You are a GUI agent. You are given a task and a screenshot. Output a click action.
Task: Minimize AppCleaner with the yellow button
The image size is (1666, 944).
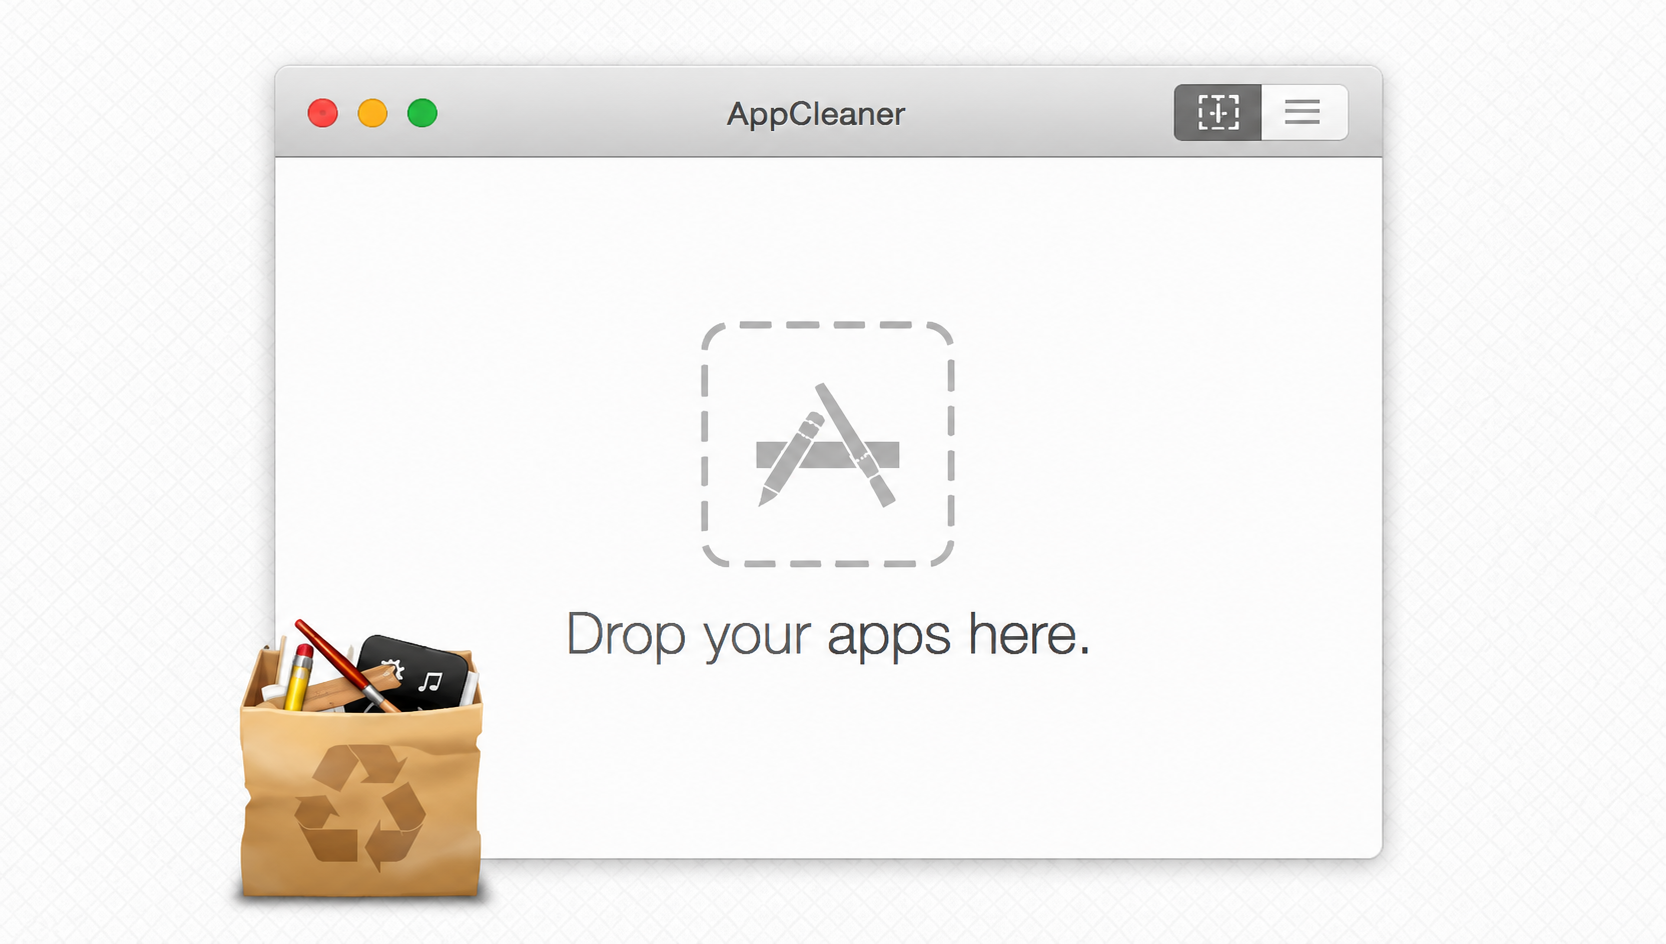[372, 113]
